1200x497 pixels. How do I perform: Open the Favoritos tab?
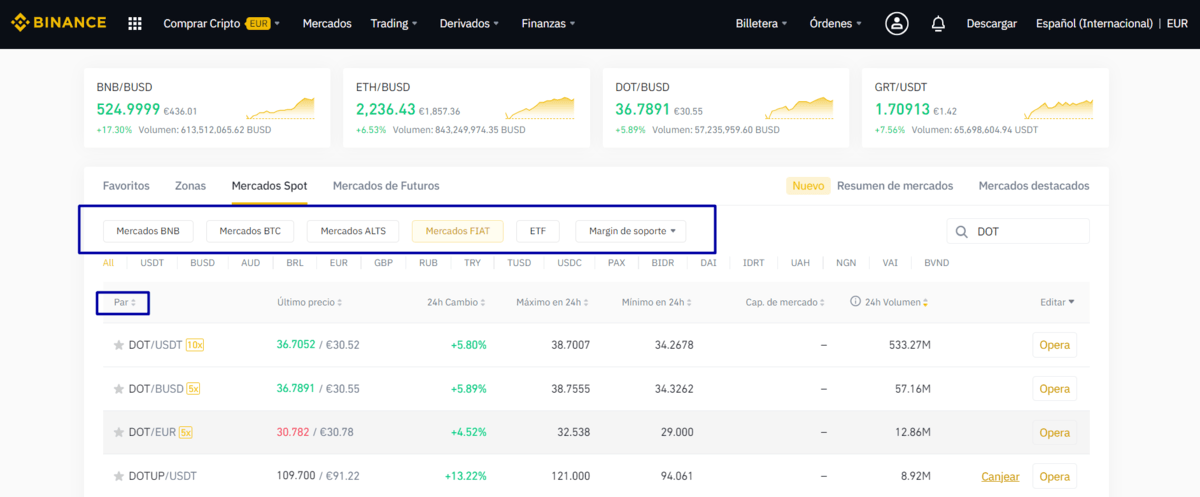pyautogui.click(x=126, y=186)
